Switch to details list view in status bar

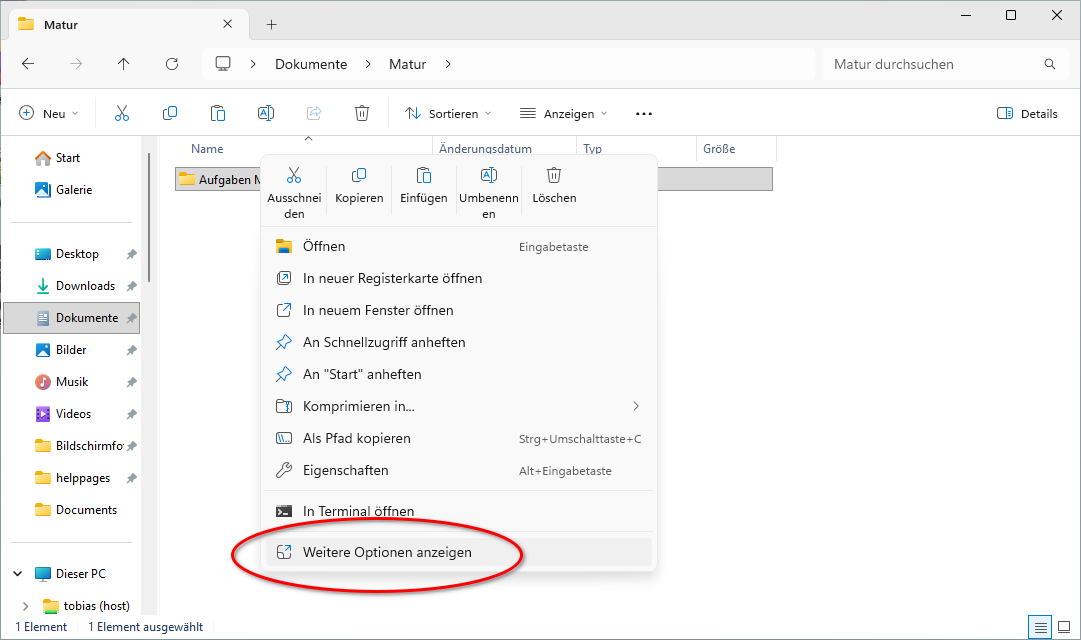pos(1041,627)
